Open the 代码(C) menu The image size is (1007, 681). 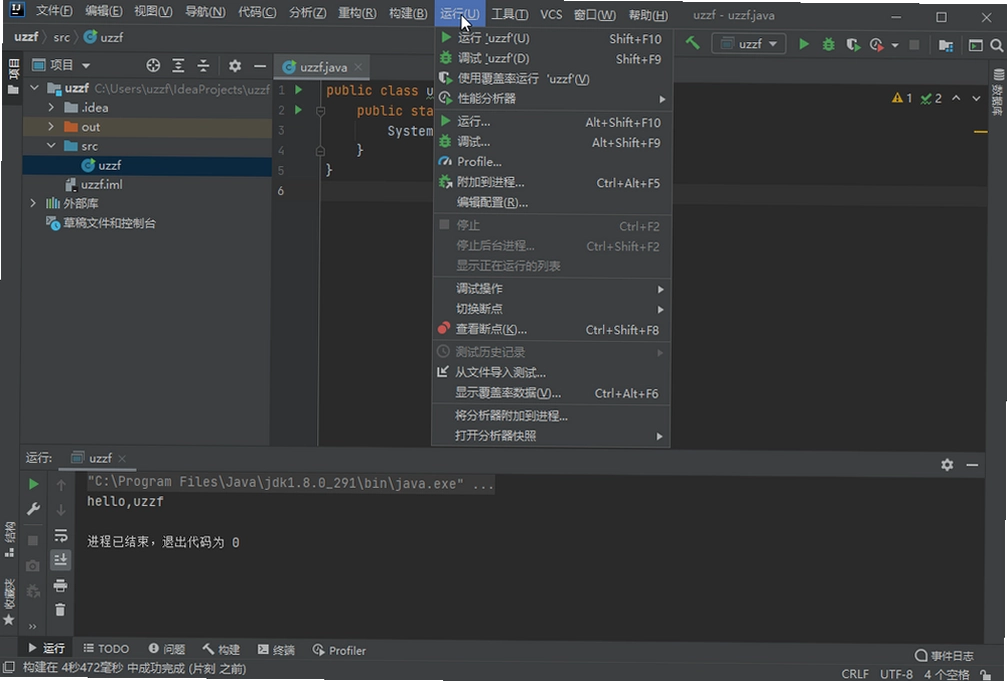coord(257,12)
